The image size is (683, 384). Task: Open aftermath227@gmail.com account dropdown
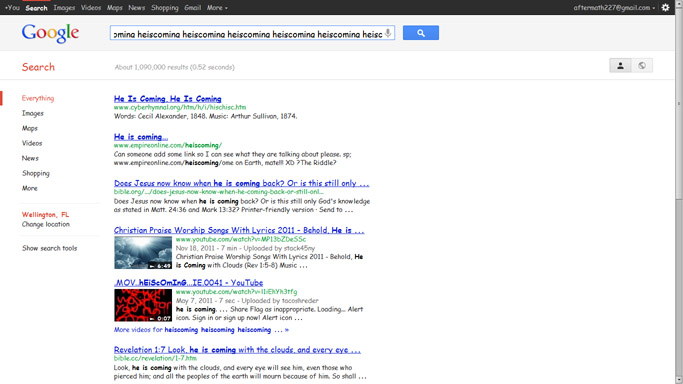[x=614, y=7]
